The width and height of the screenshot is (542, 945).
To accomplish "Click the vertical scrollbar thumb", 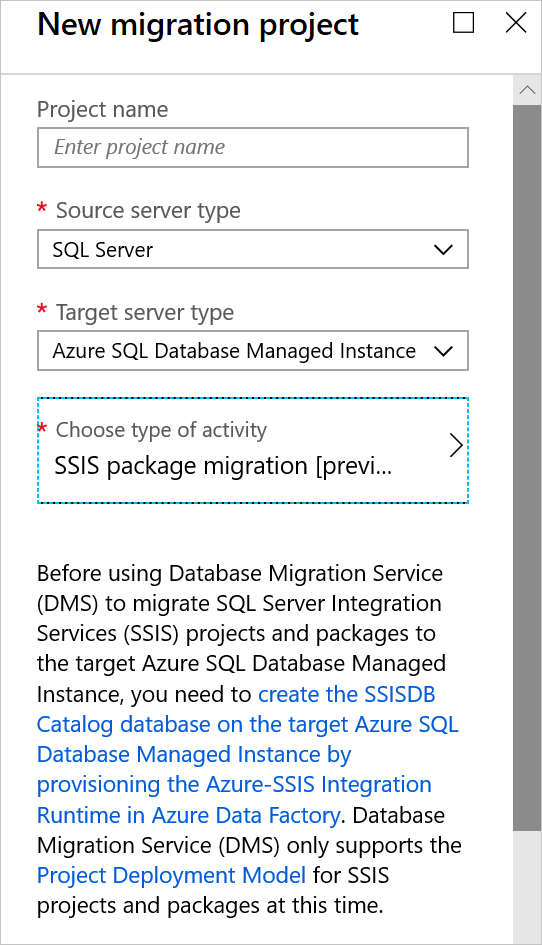I will (x=527, y=468).
